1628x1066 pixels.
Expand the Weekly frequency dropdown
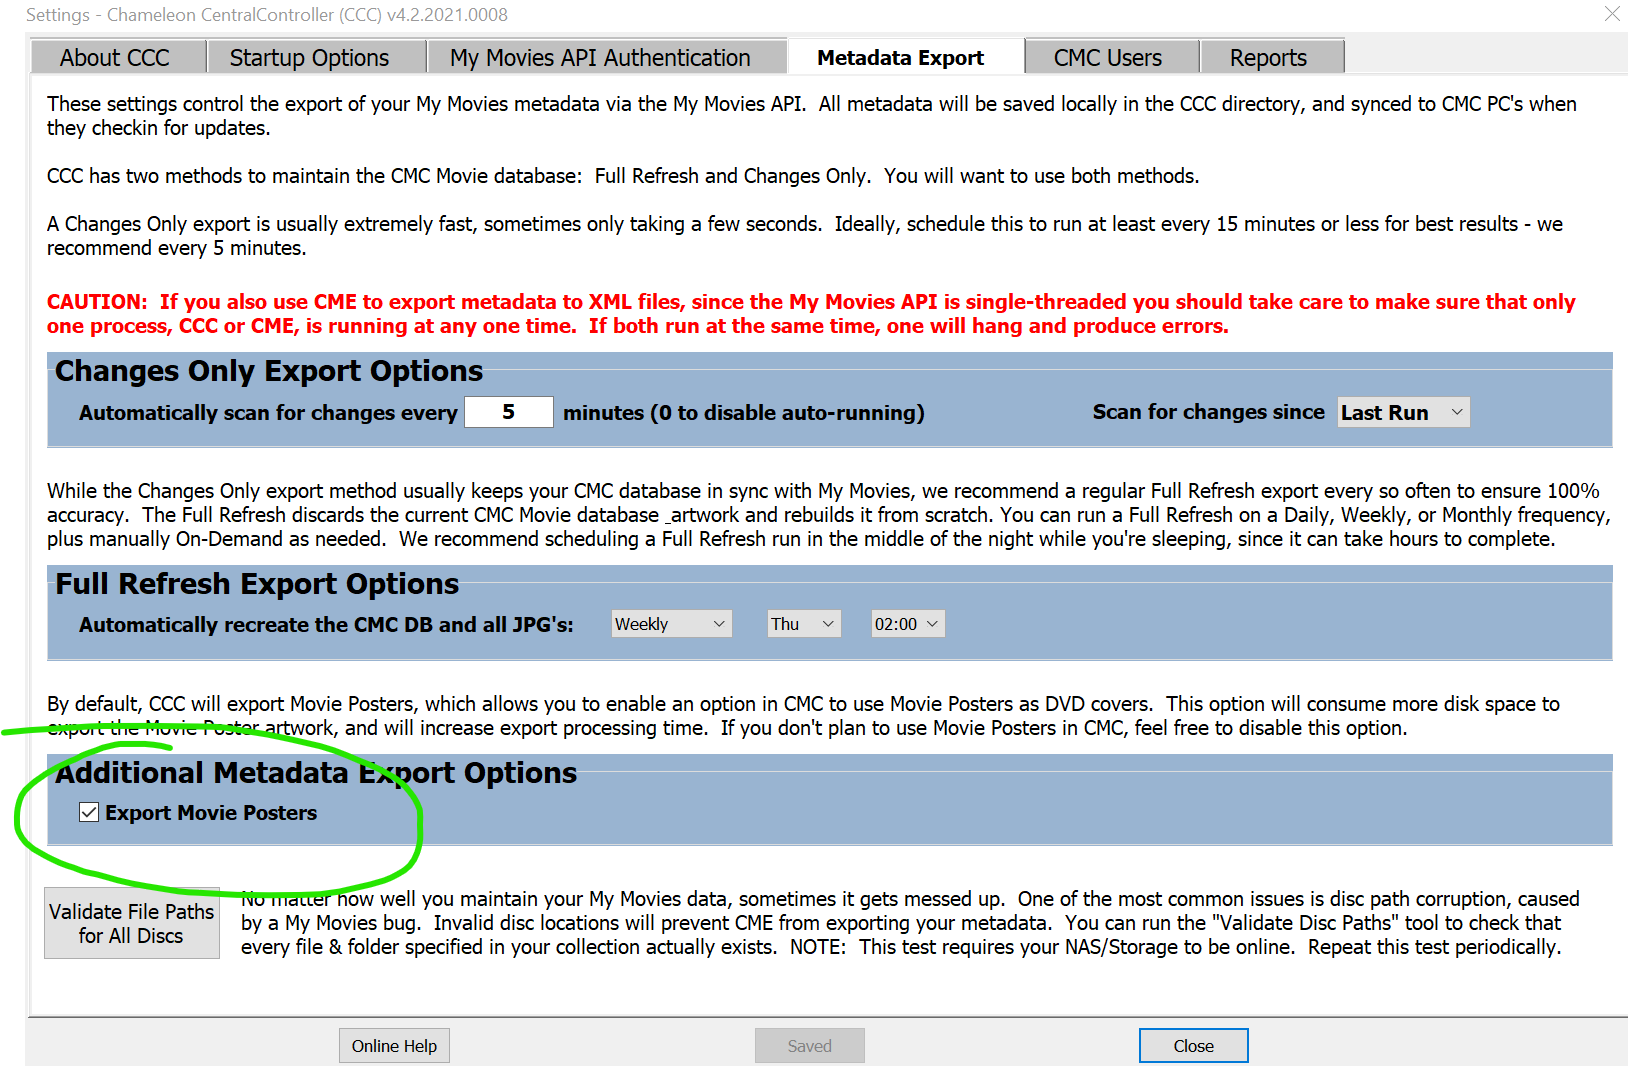pos(671,624)
